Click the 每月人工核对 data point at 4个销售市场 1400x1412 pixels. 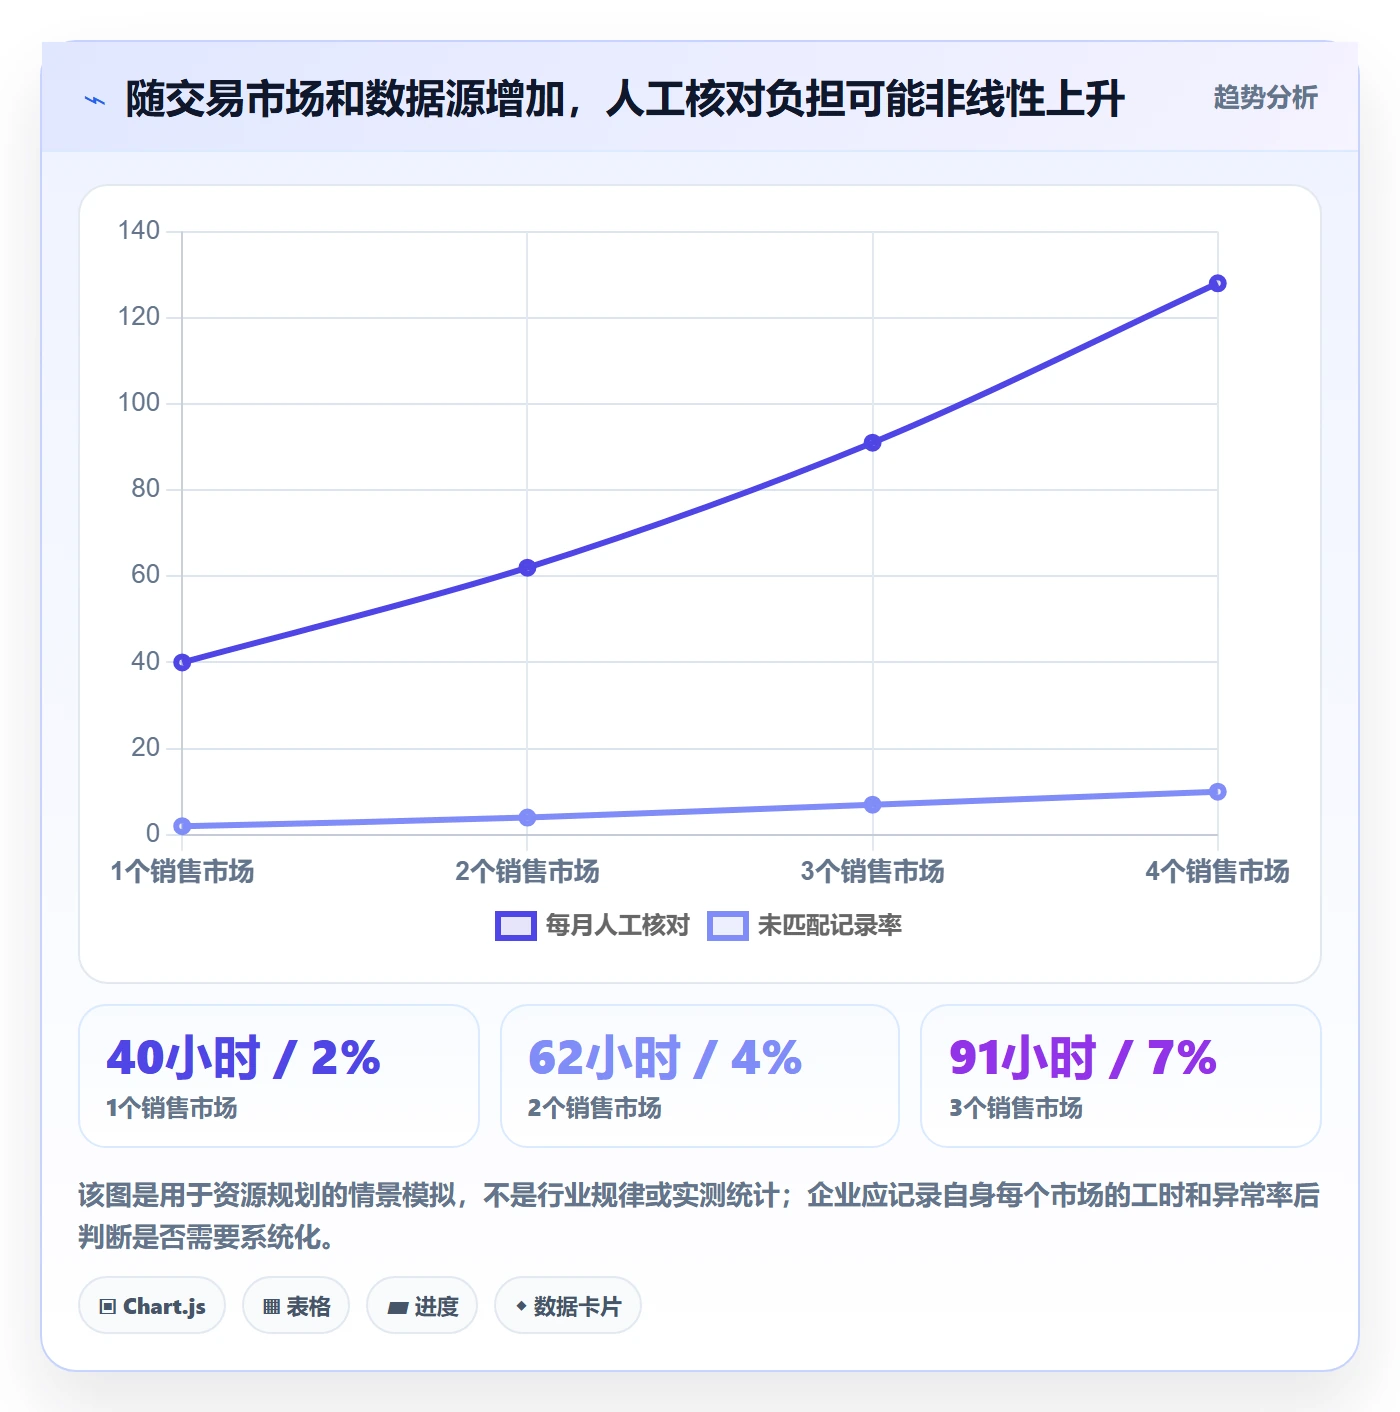pyautogui.click(x=1218, y=284)
